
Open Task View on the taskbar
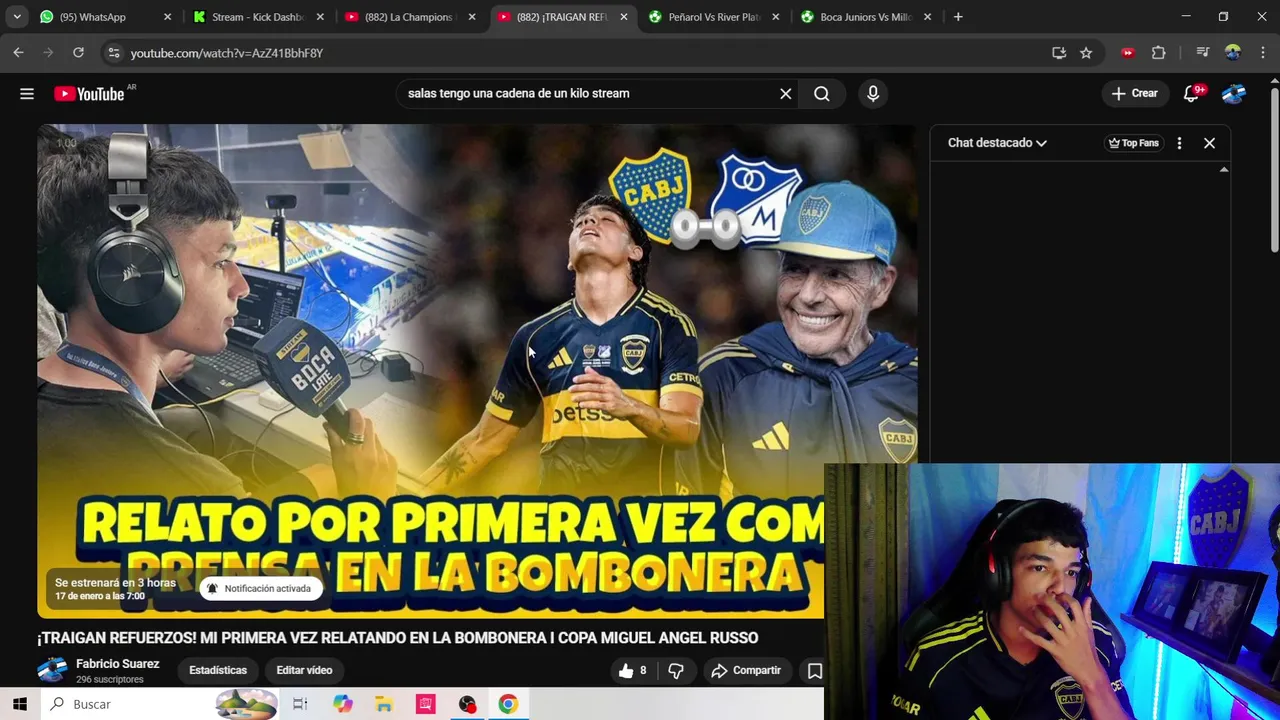[x=300, y=705]
